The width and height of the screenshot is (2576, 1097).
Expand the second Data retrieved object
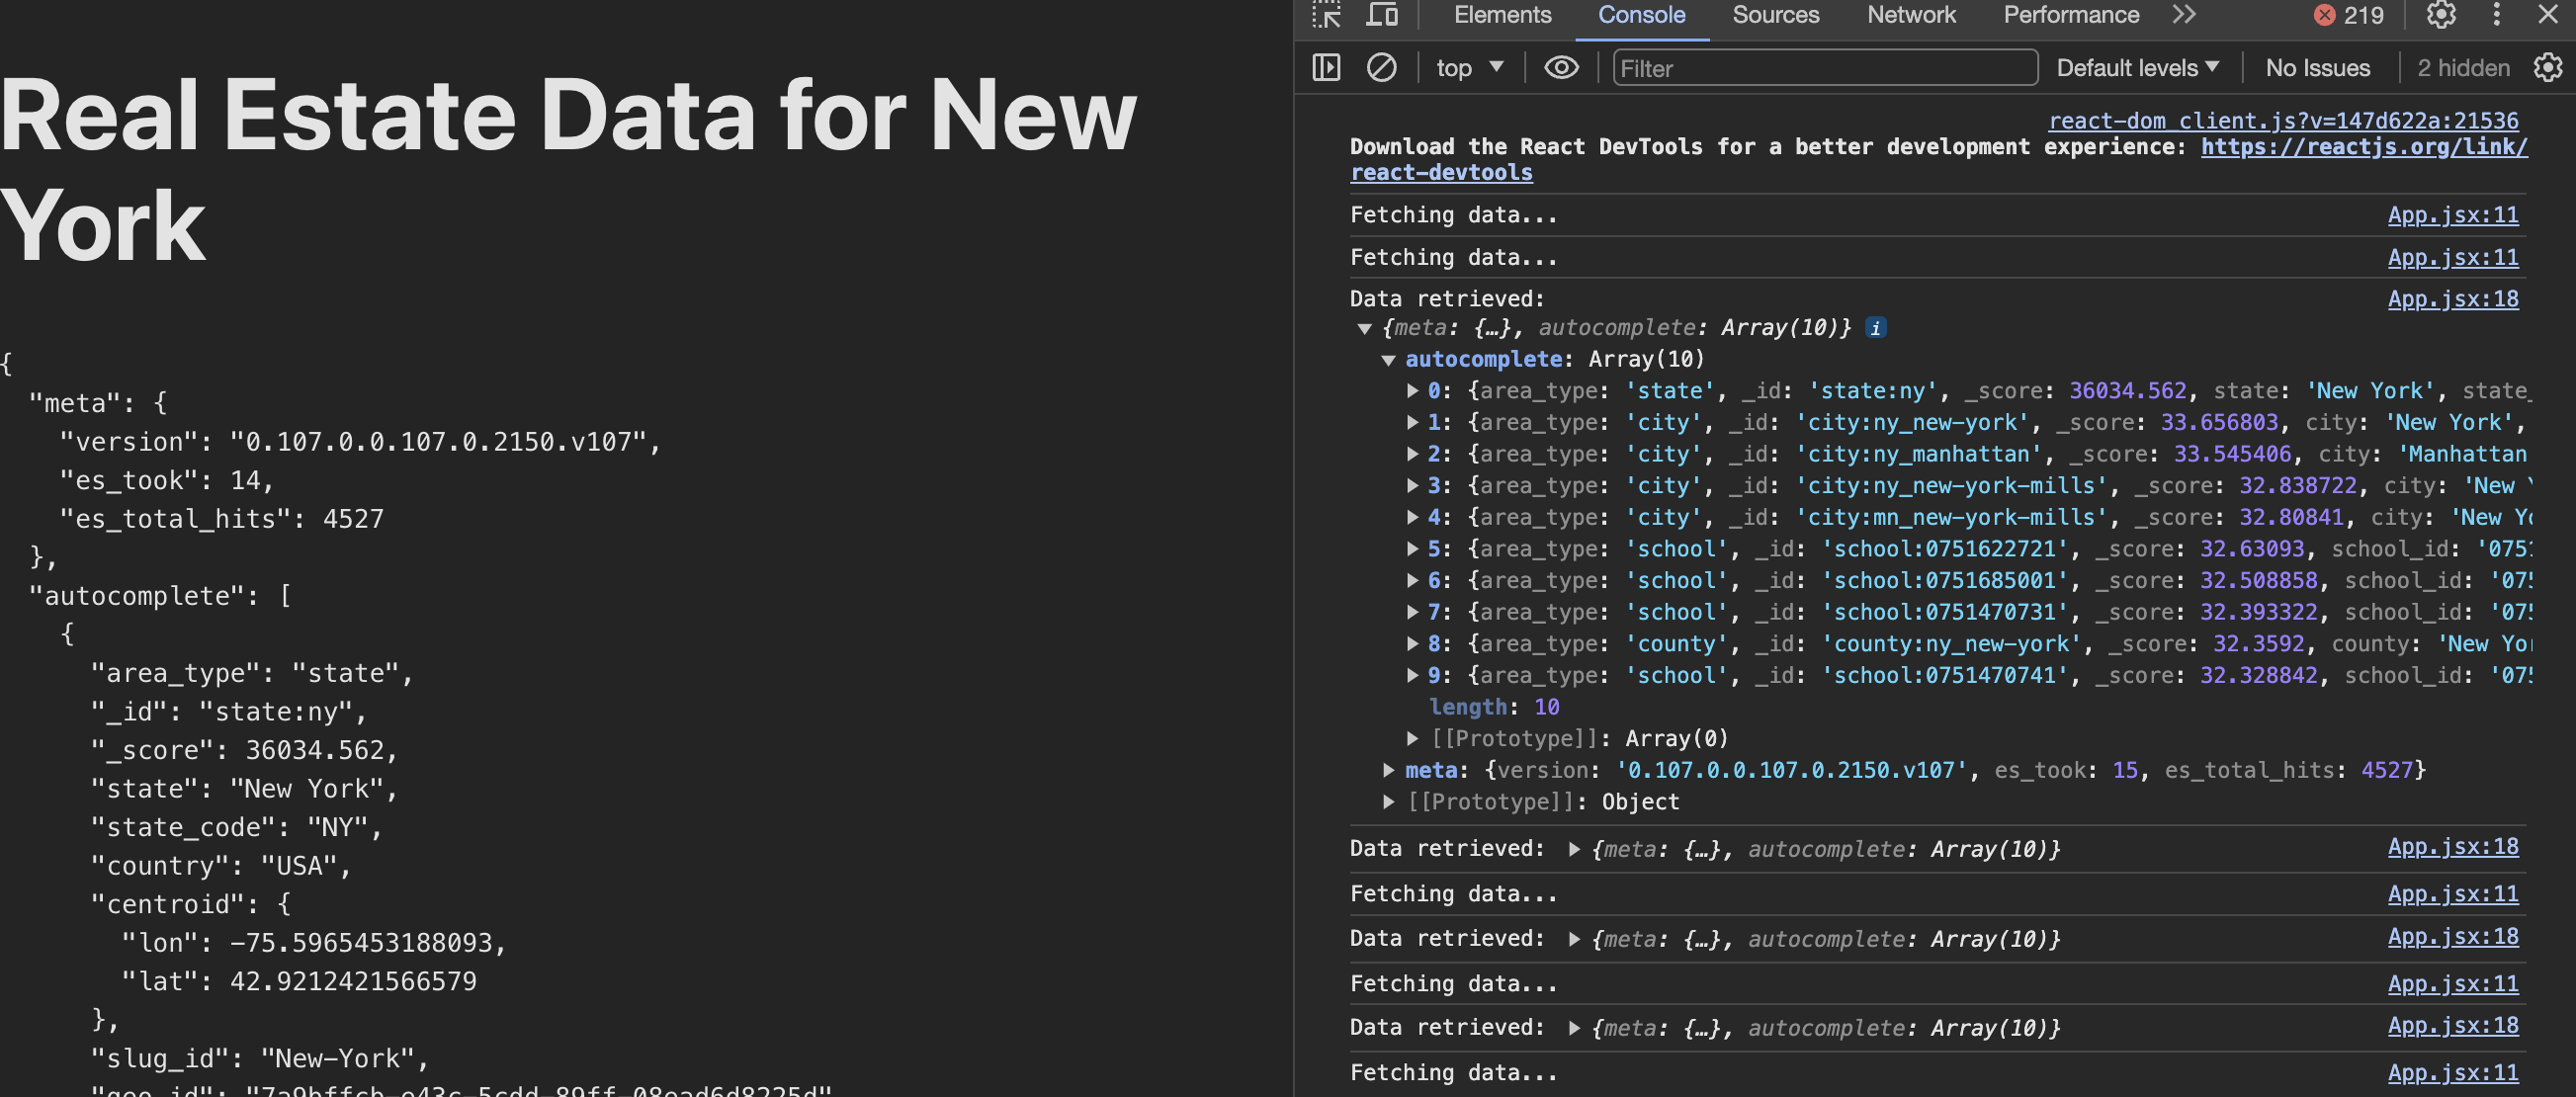pyautogui.click(x=1574, y=849)
